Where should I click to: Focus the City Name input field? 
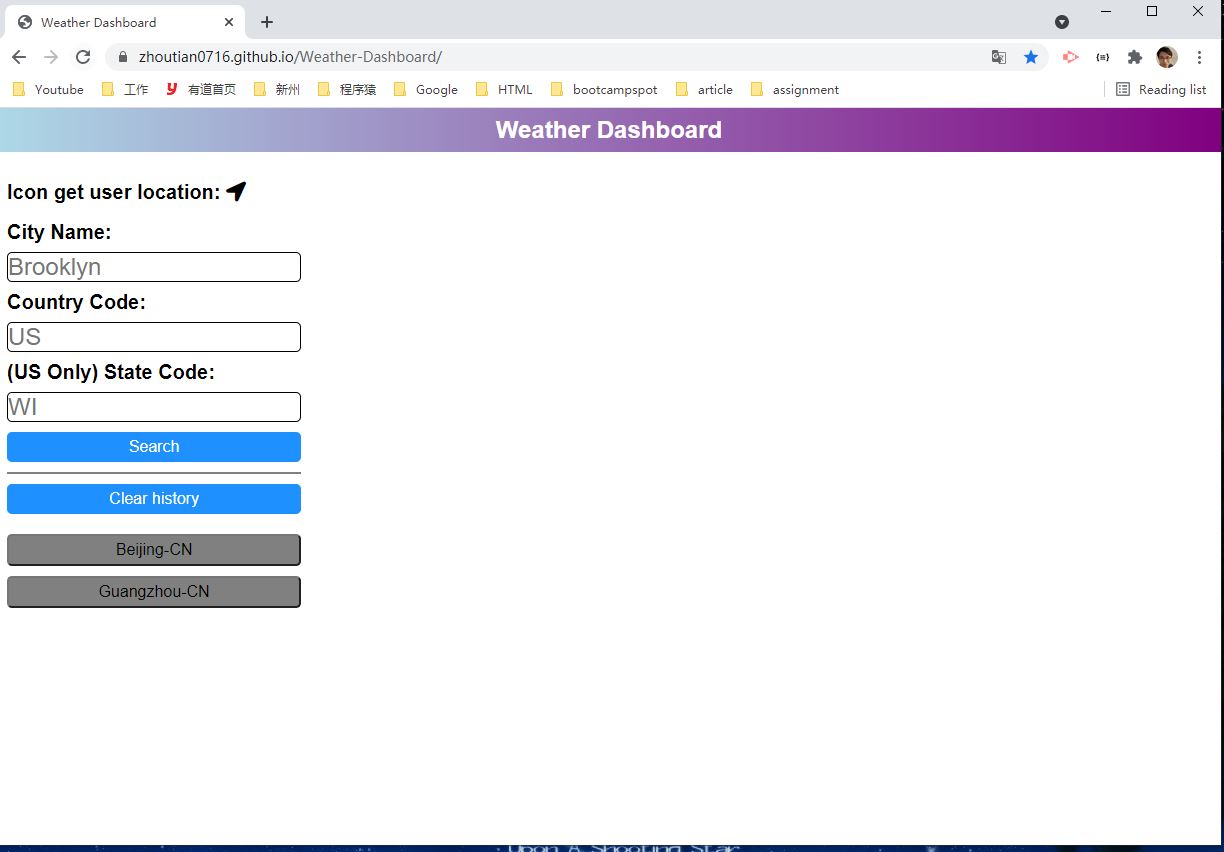(154, 267)
